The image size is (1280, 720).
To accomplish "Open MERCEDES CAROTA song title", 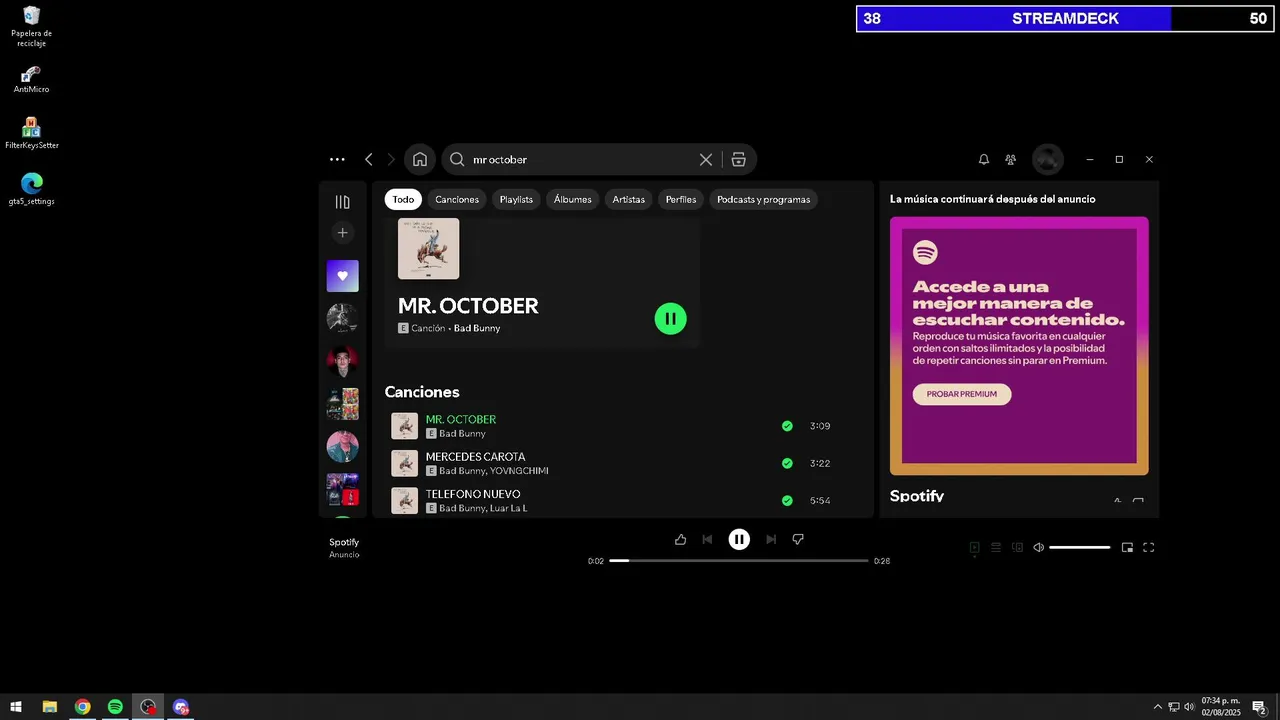I will pyautogui.click(x=475, y=457).
